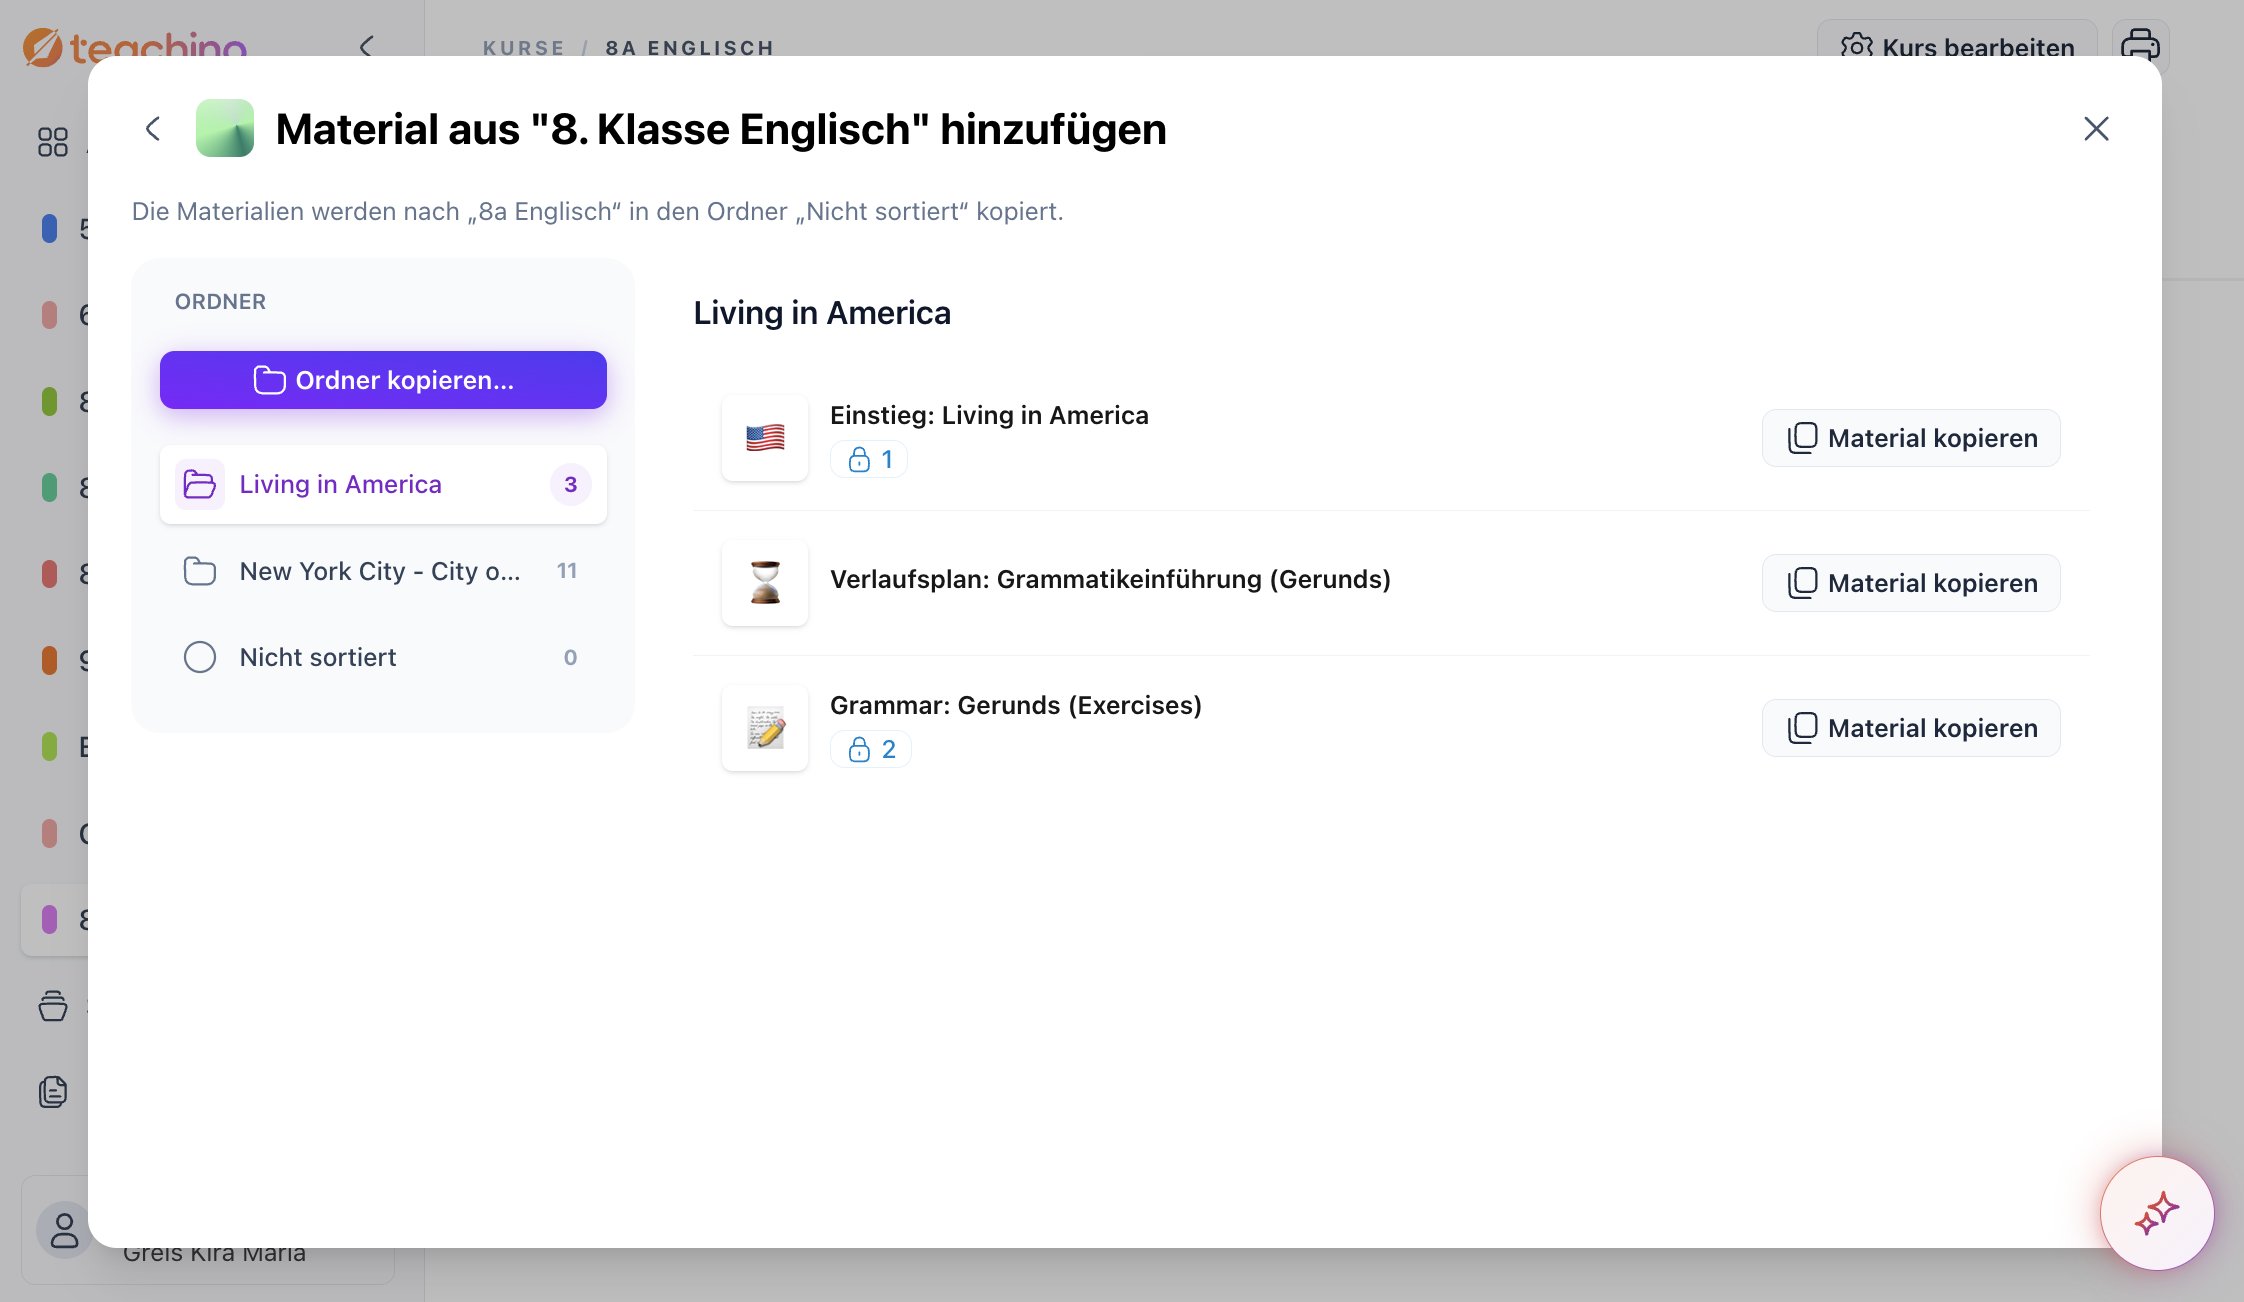Click the hourglass thumbnail of Verlaufsplan material

[765, 583]
